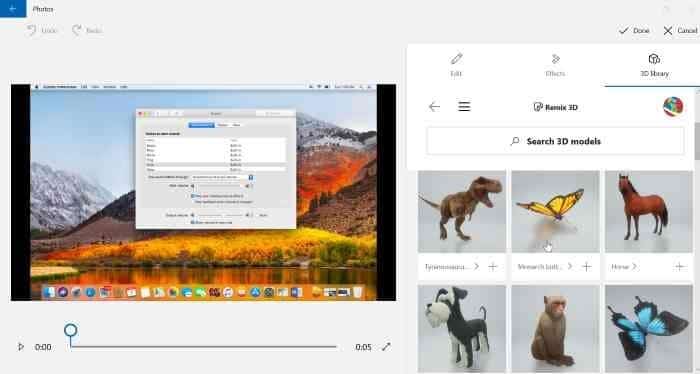Image resolution: width=700 pixels, height=374 pixels.
Task: Click the timeline scrubber handle
Action: tap(71, 331)
